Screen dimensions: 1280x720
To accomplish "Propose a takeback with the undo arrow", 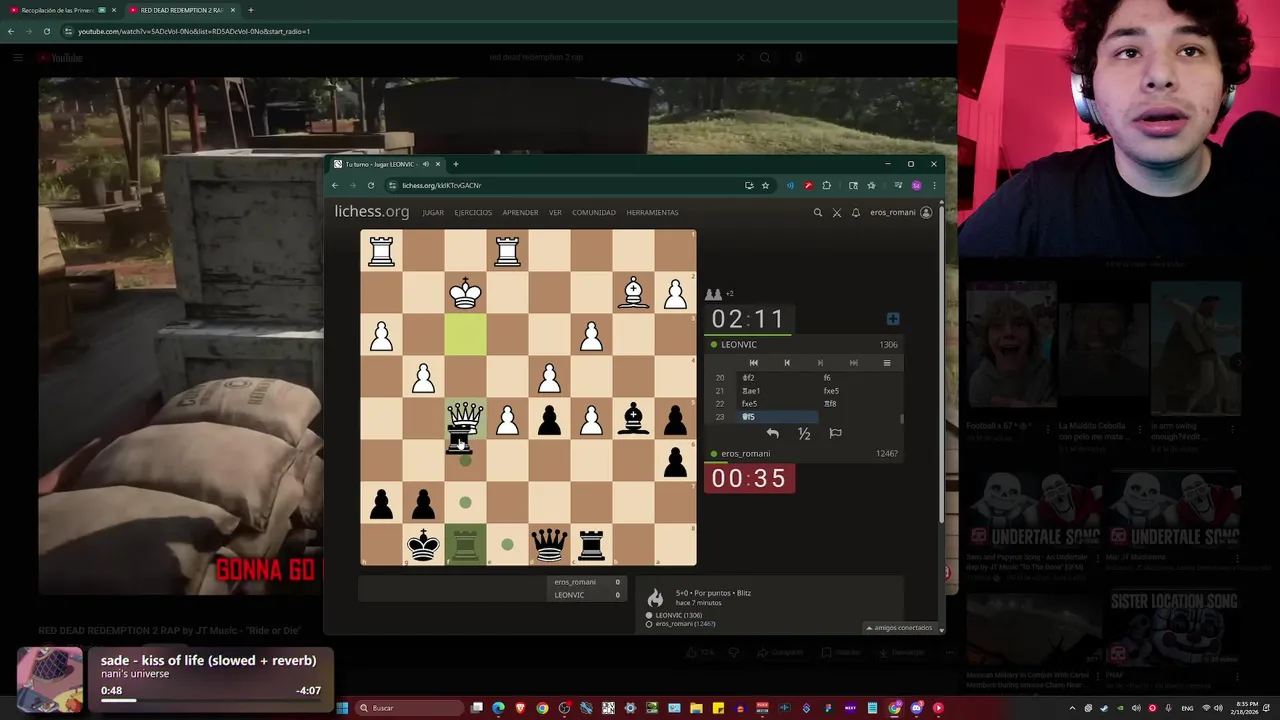I will (772, 433).
